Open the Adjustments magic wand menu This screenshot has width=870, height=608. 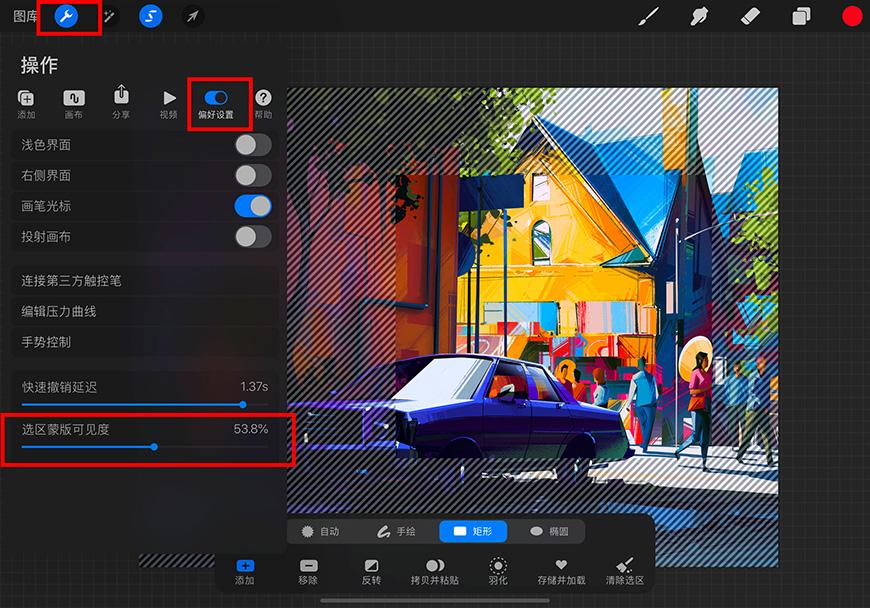click(109, 16)
